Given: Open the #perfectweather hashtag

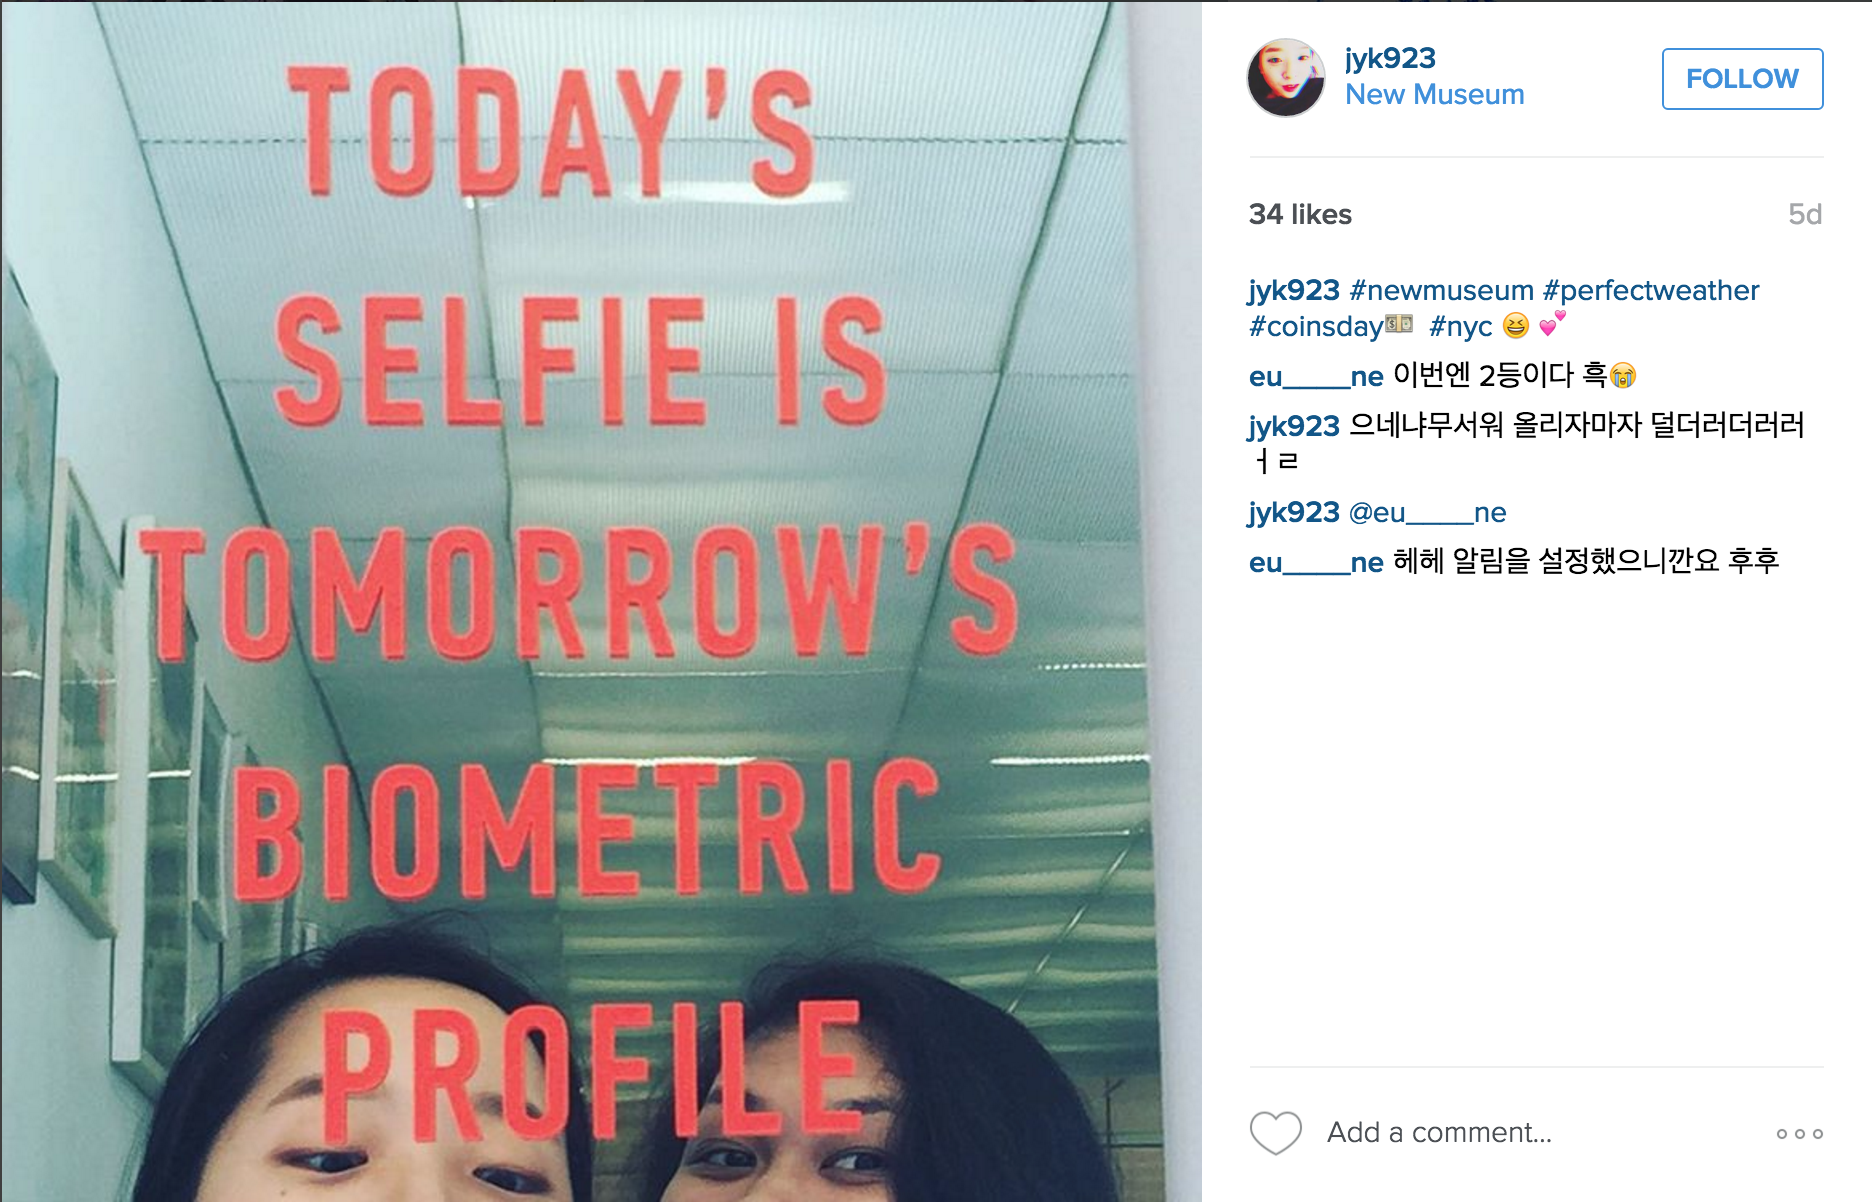Looking at the screenshot, I should [1651, 290].
